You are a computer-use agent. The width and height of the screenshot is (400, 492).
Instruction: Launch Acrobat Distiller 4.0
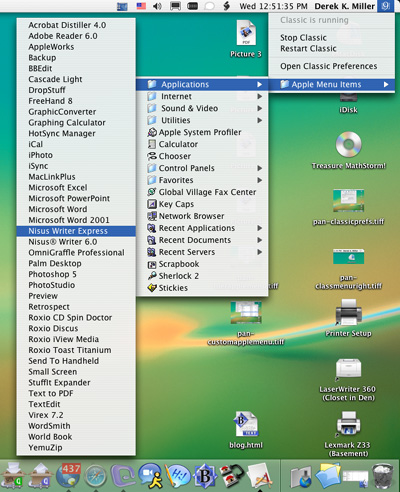pyautogui.click(x=76, y=25)
